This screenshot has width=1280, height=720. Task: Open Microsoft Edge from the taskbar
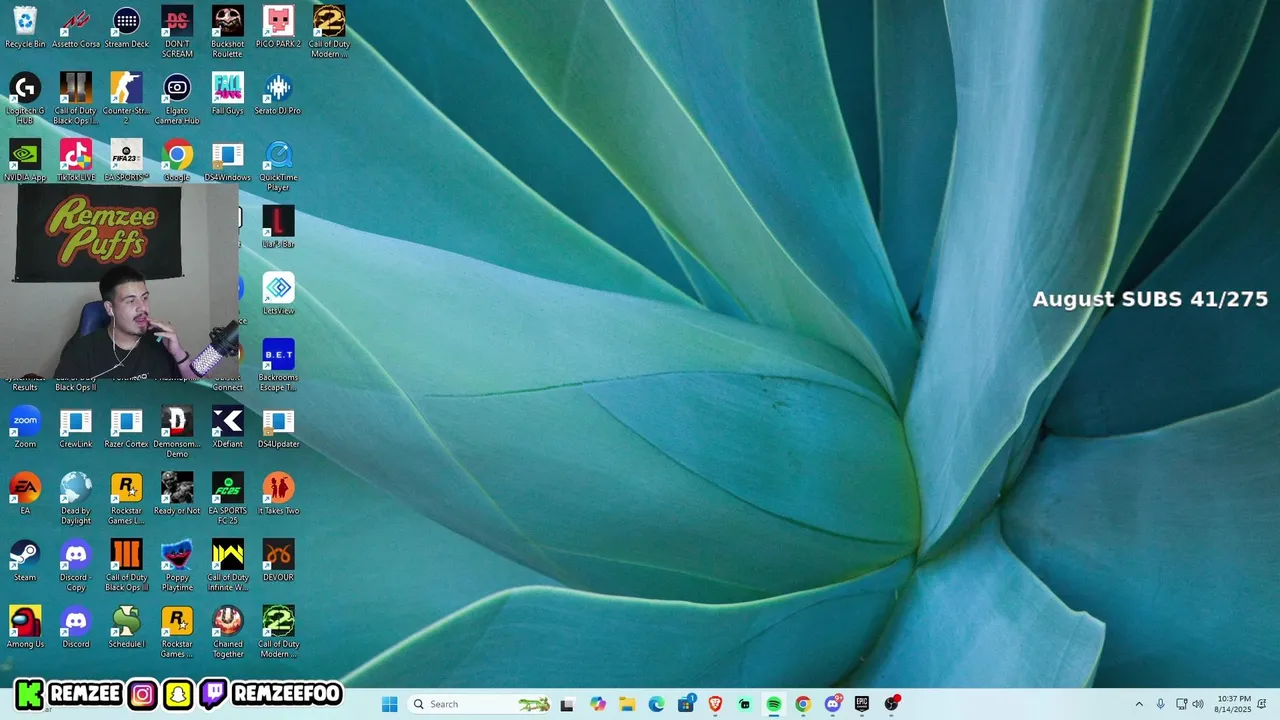click(656, 704)
